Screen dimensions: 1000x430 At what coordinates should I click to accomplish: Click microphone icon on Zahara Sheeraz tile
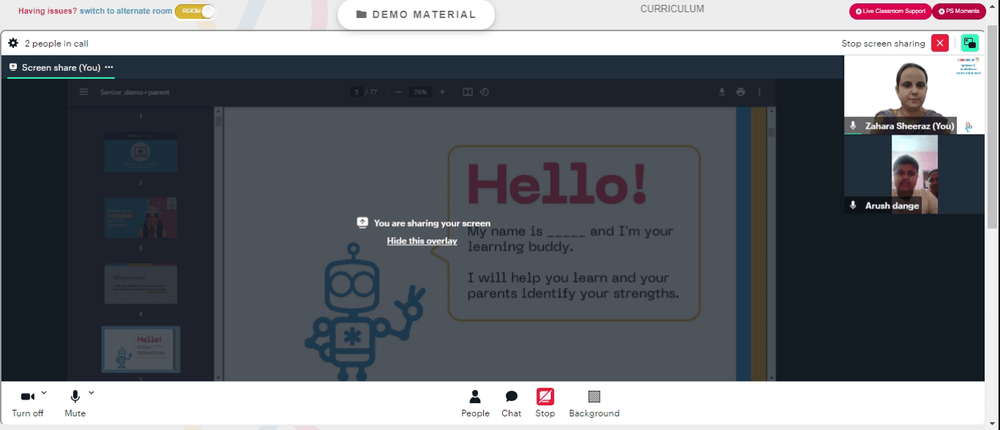[x=853, y=126]
